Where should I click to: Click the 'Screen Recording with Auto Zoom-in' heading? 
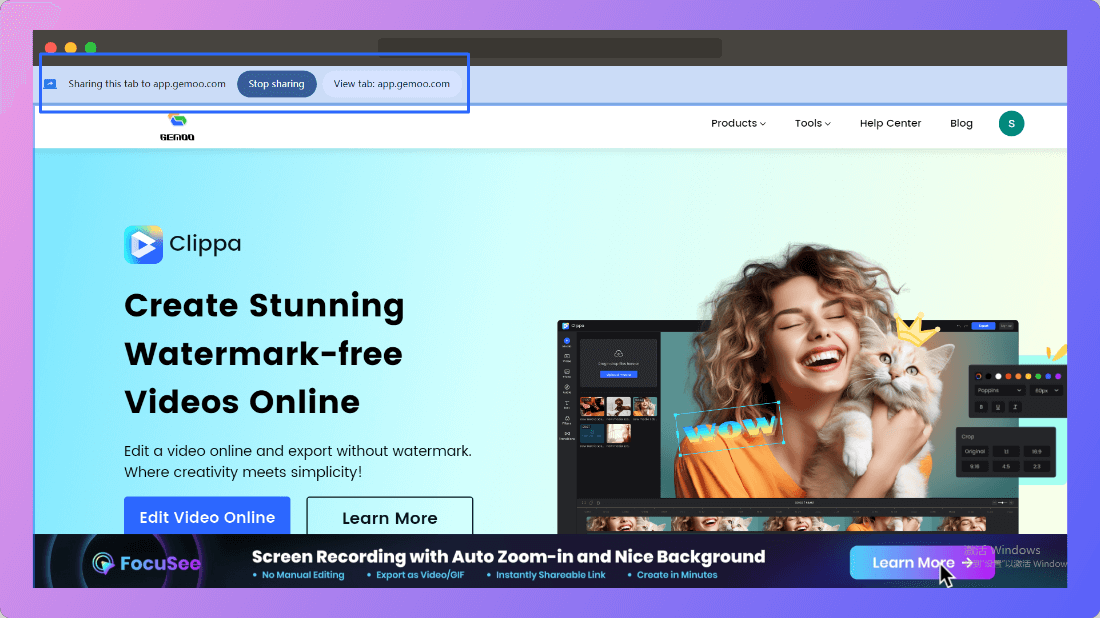tap(508, 557)
